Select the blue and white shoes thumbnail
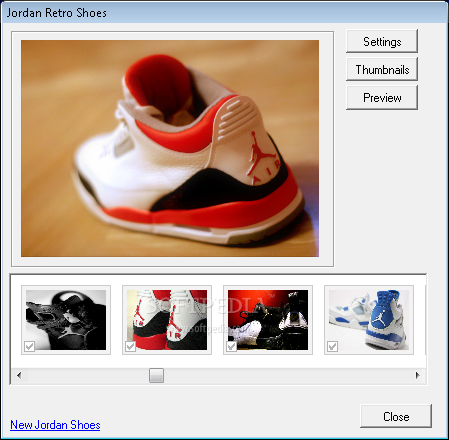Viewport: 449px width, 440px height. click(x=369, y=320)
